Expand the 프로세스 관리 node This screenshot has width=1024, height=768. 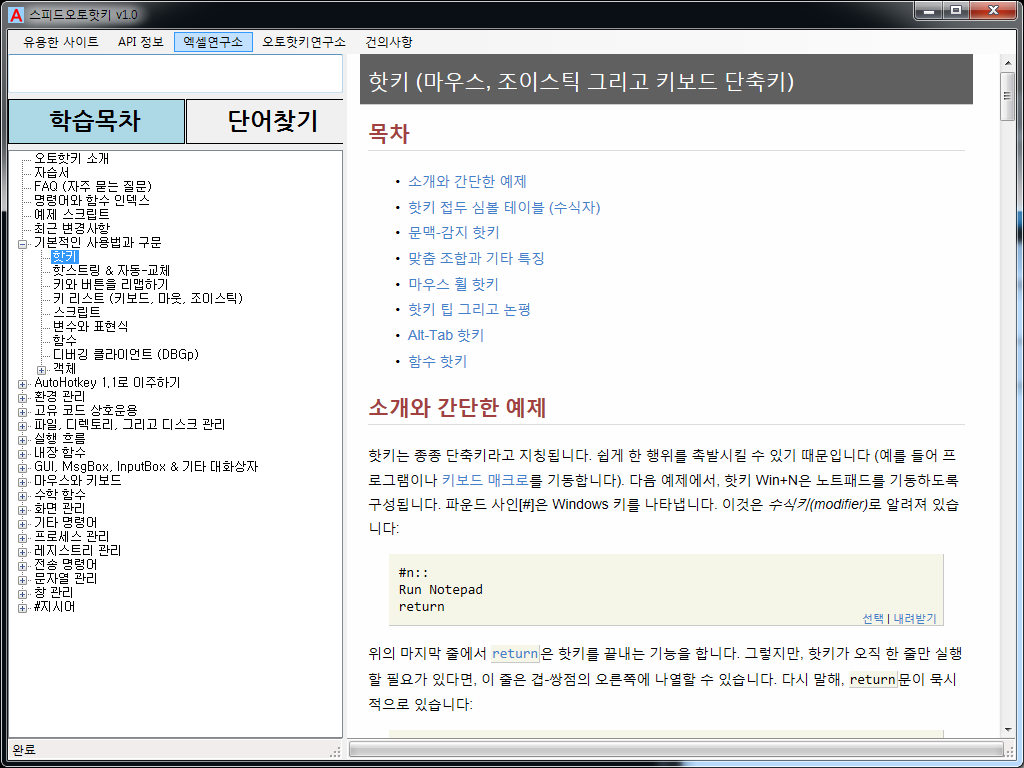(22, 538)
